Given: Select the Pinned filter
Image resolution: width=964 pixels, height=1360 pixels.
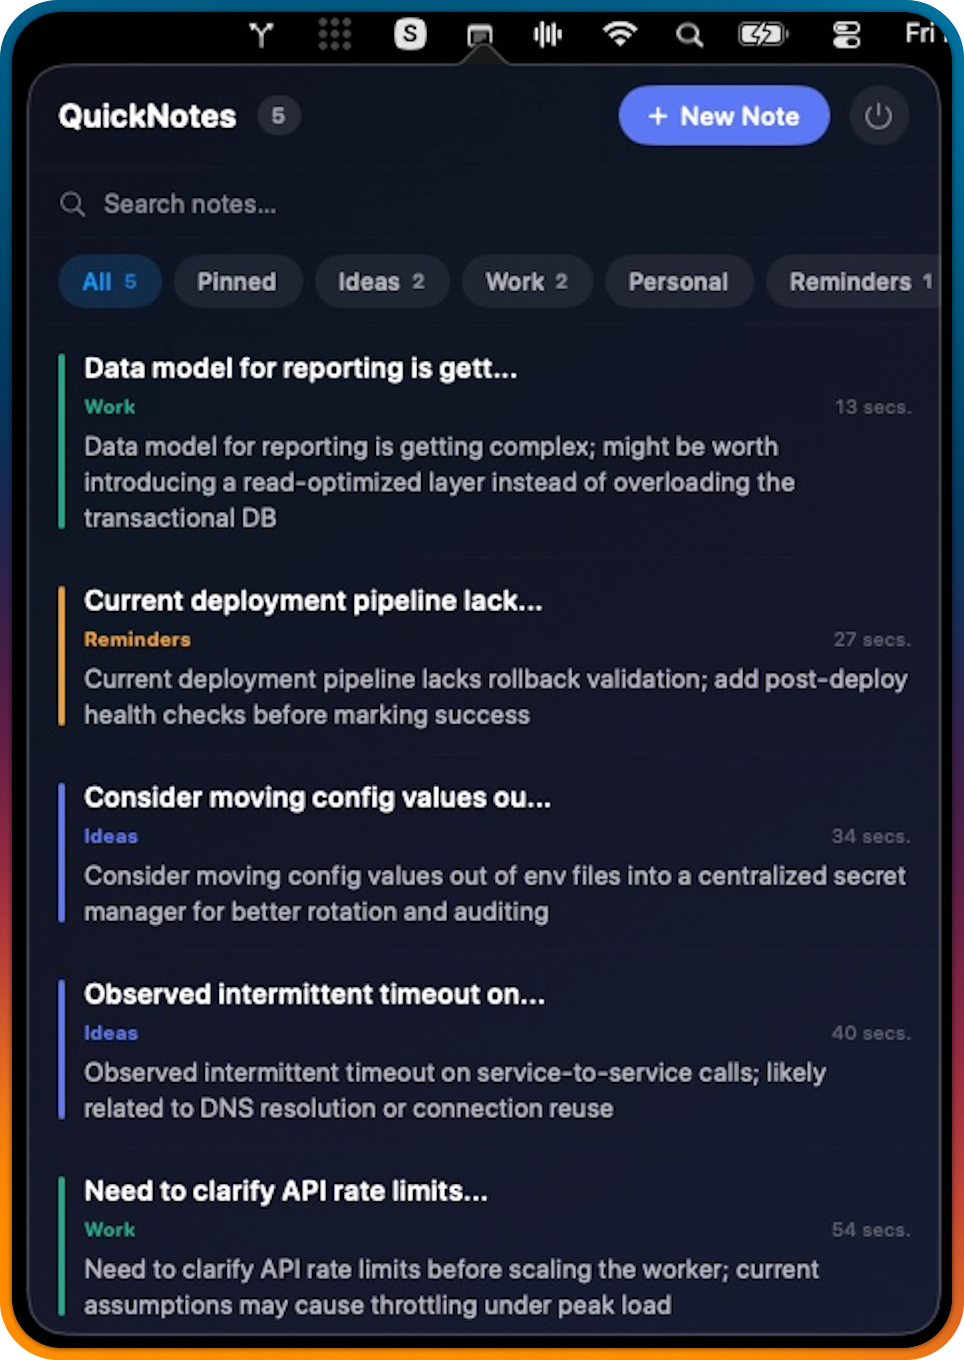Looking at the screenshot, I should (x=237, y=281).
